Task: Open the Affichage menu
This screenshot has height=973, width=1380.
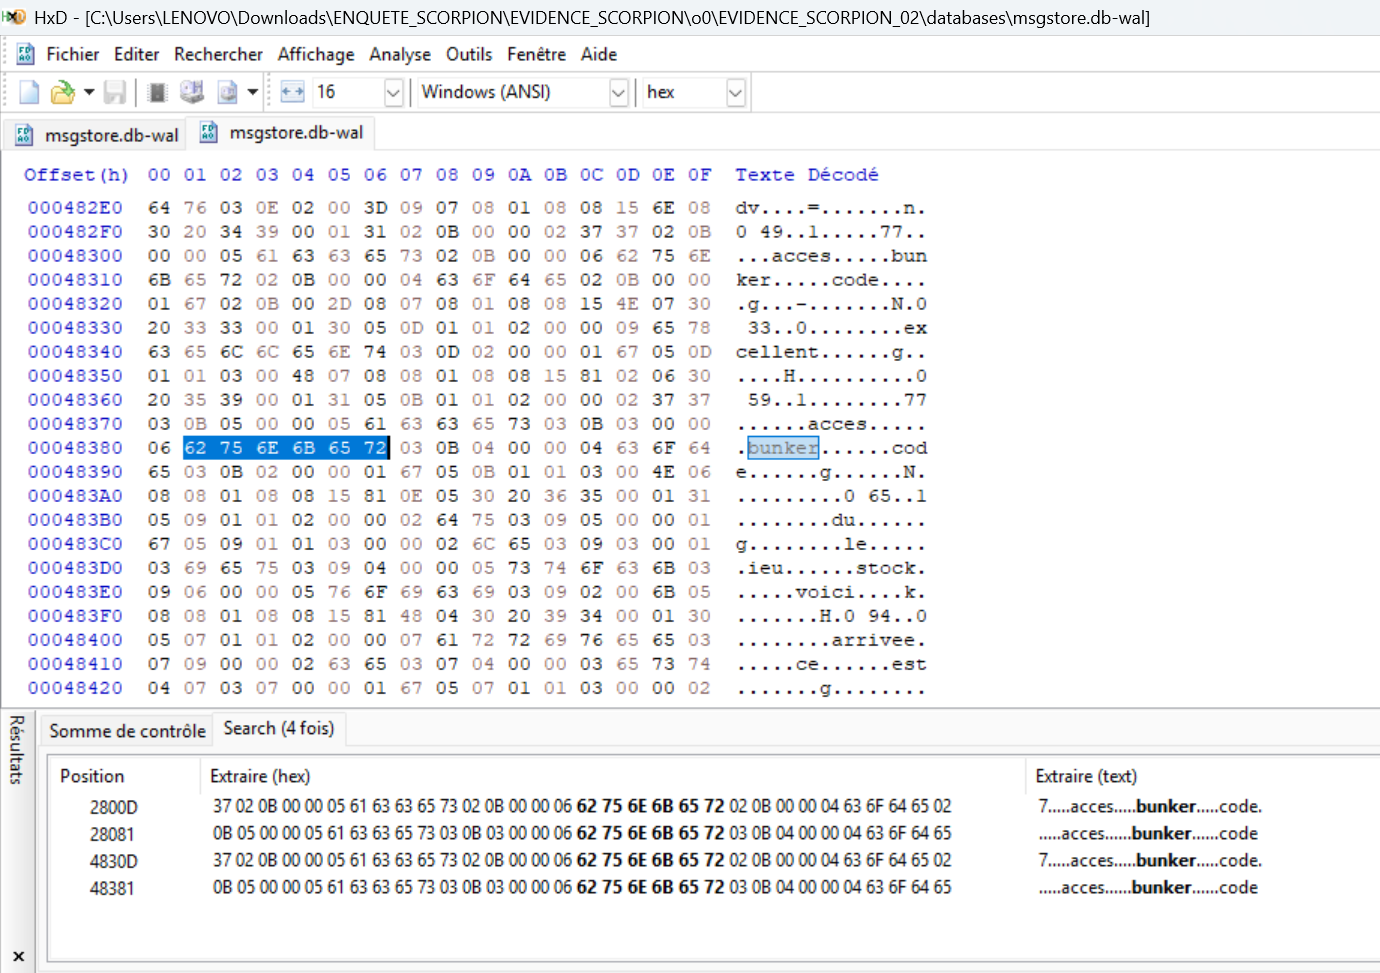Action: pyautogui.click(x=316, y=54)
